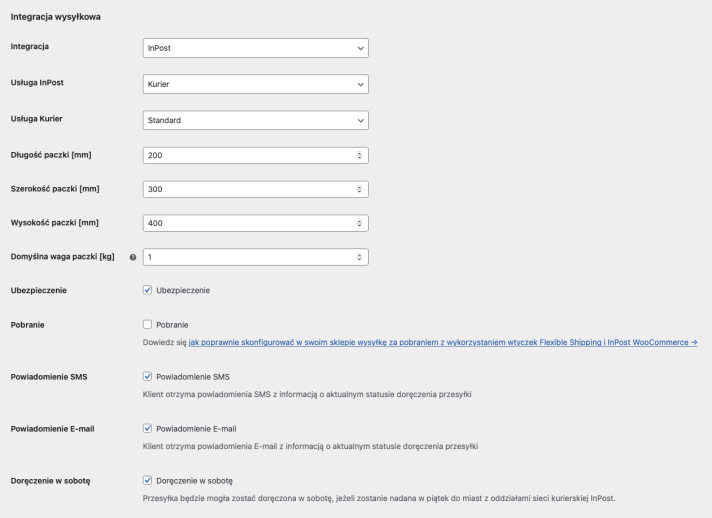Enable the Pobranie checkbox
Screen dimensions: 712x518
[x=148, y=325]
